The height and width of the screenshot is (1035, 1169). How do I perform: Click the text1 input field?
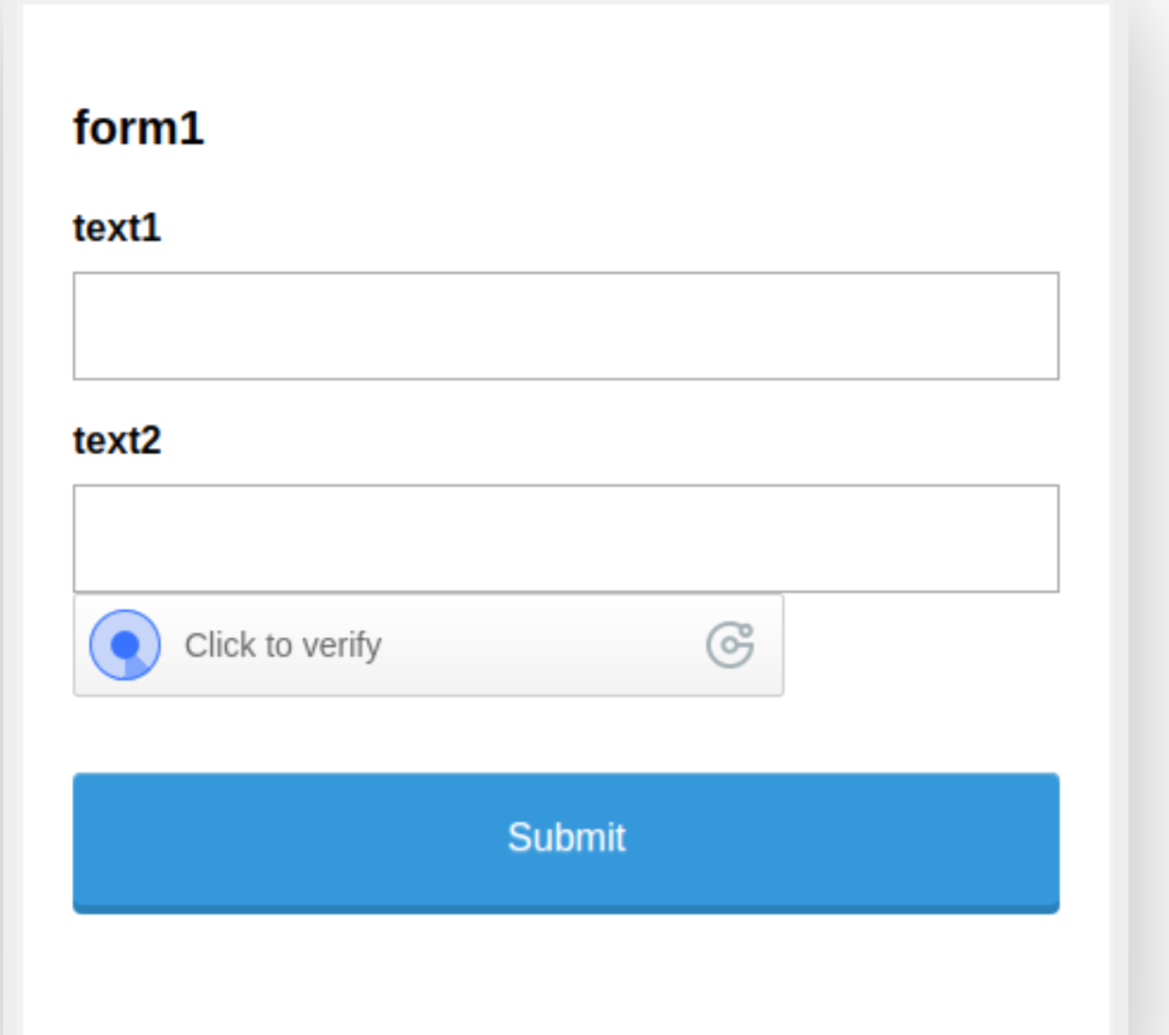point(566,326)
